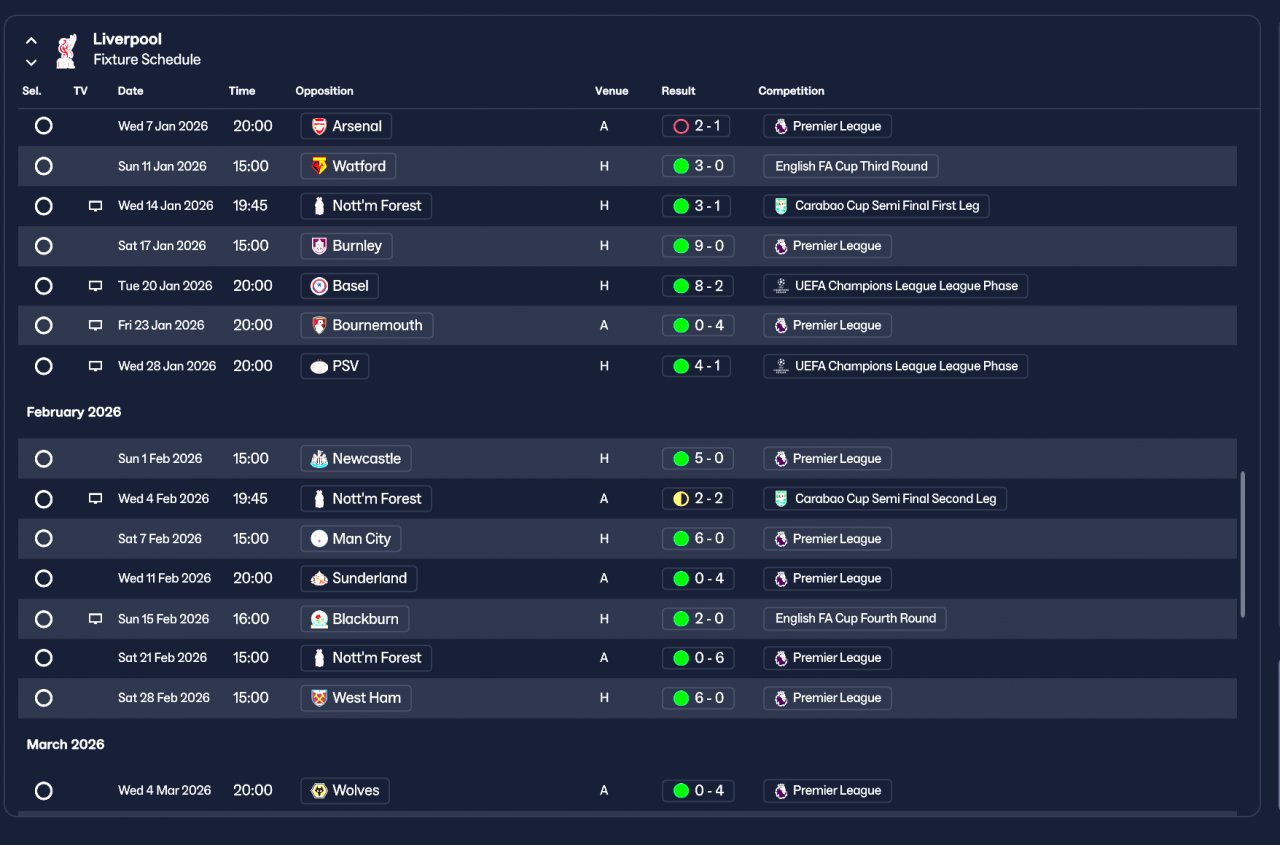
Task: Click the West Ham crest icon
Action: (319, 698)
